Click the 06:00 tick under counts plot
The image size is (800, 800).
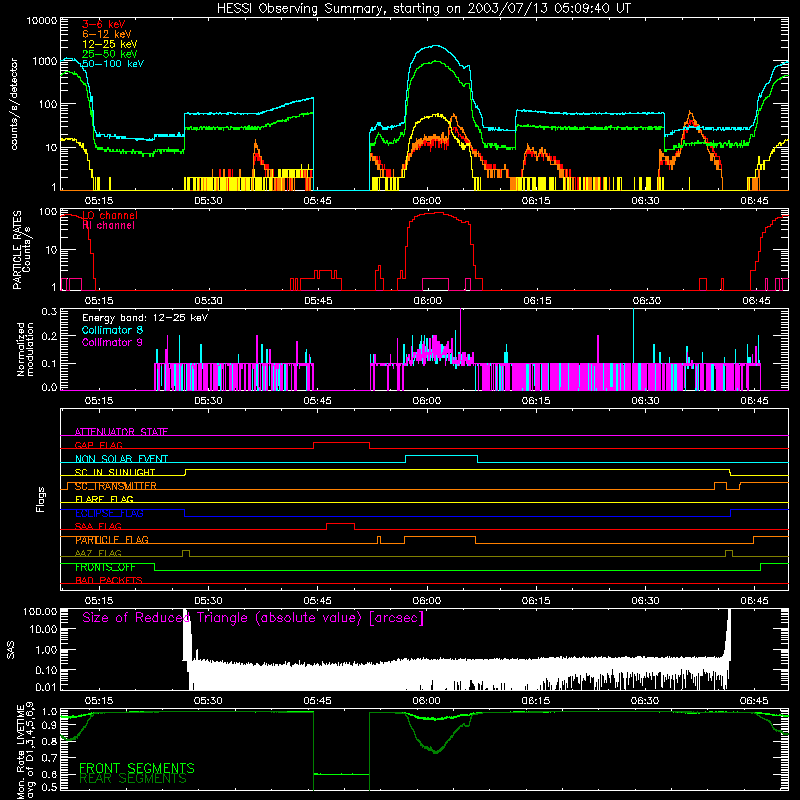point(427,201)
